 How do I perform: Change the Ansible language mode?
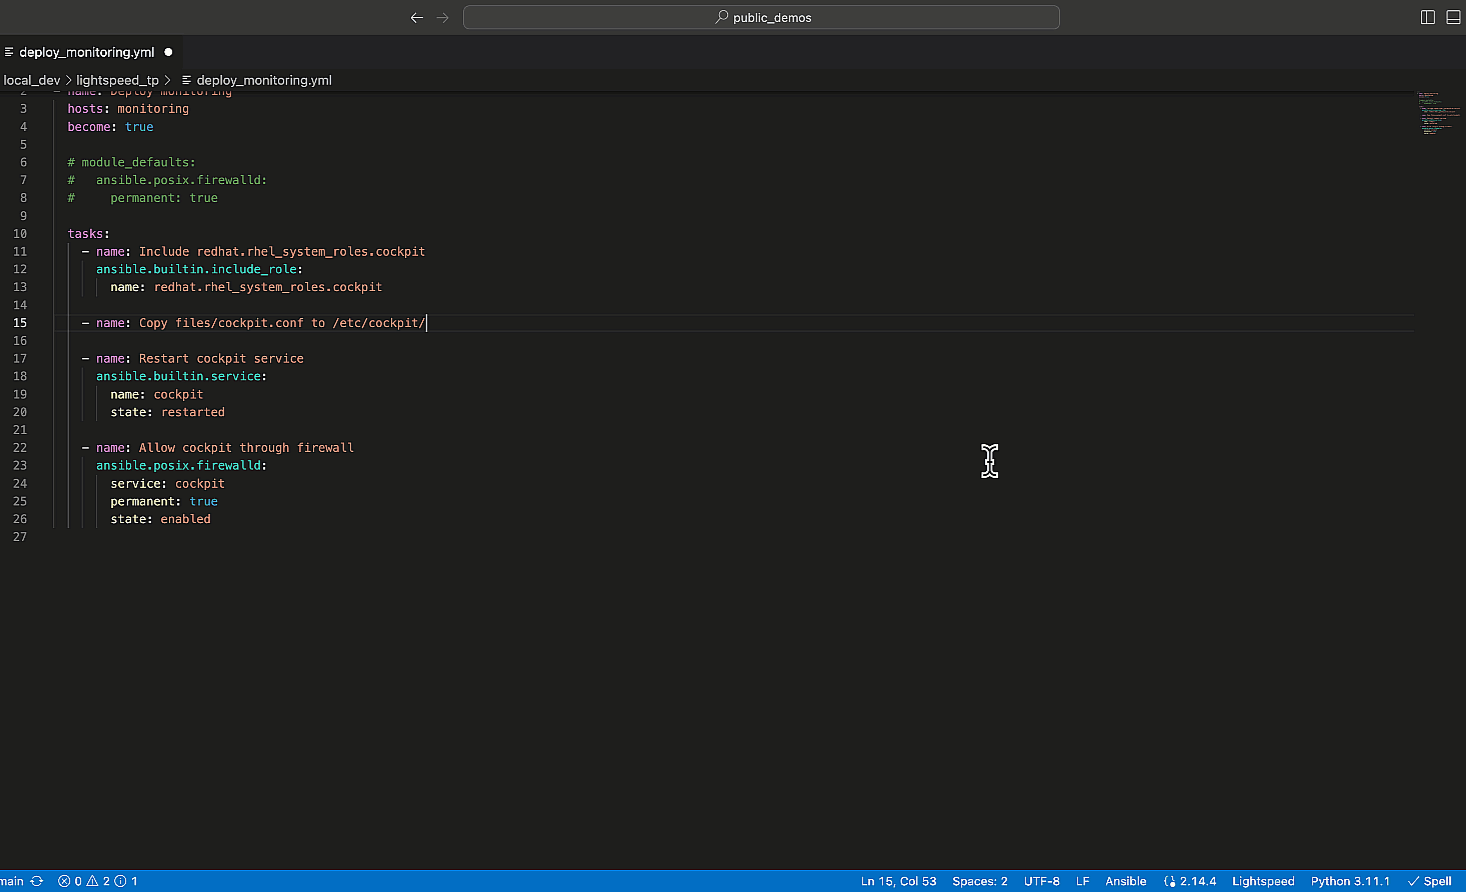(1125, 881)
